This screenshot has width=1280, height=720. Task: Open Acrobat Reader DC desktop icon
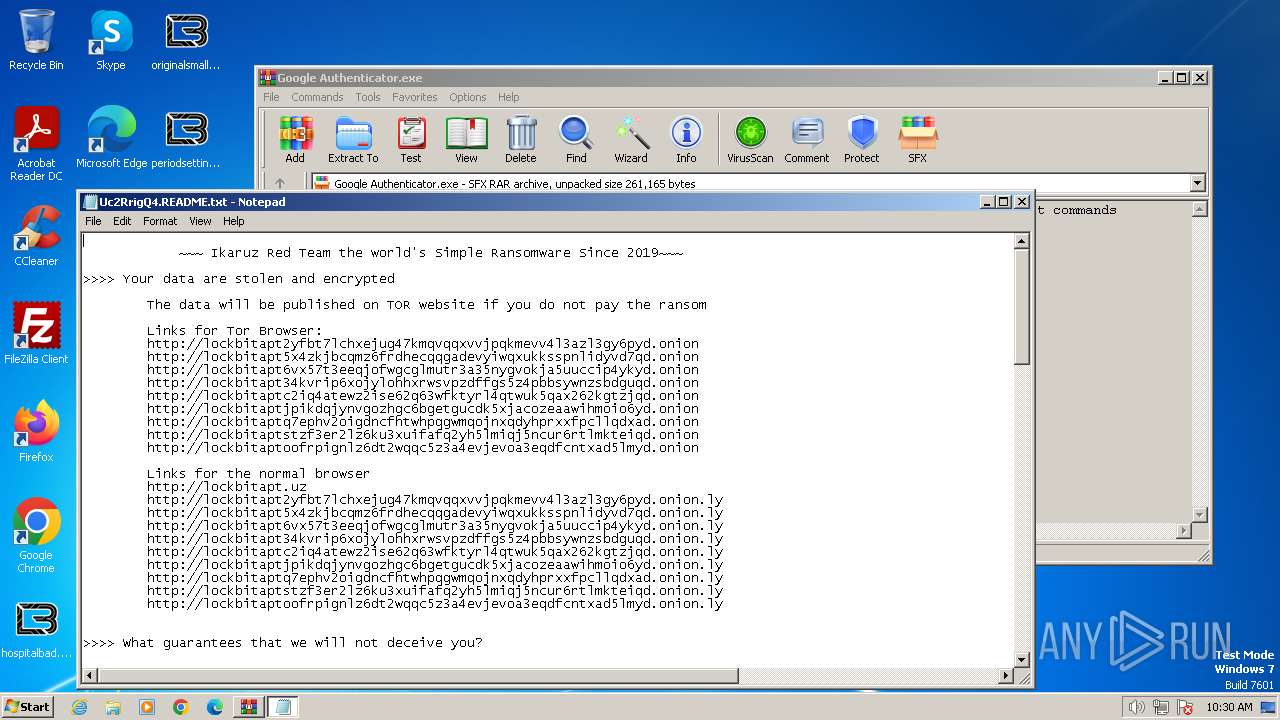(x=36, y=145)
